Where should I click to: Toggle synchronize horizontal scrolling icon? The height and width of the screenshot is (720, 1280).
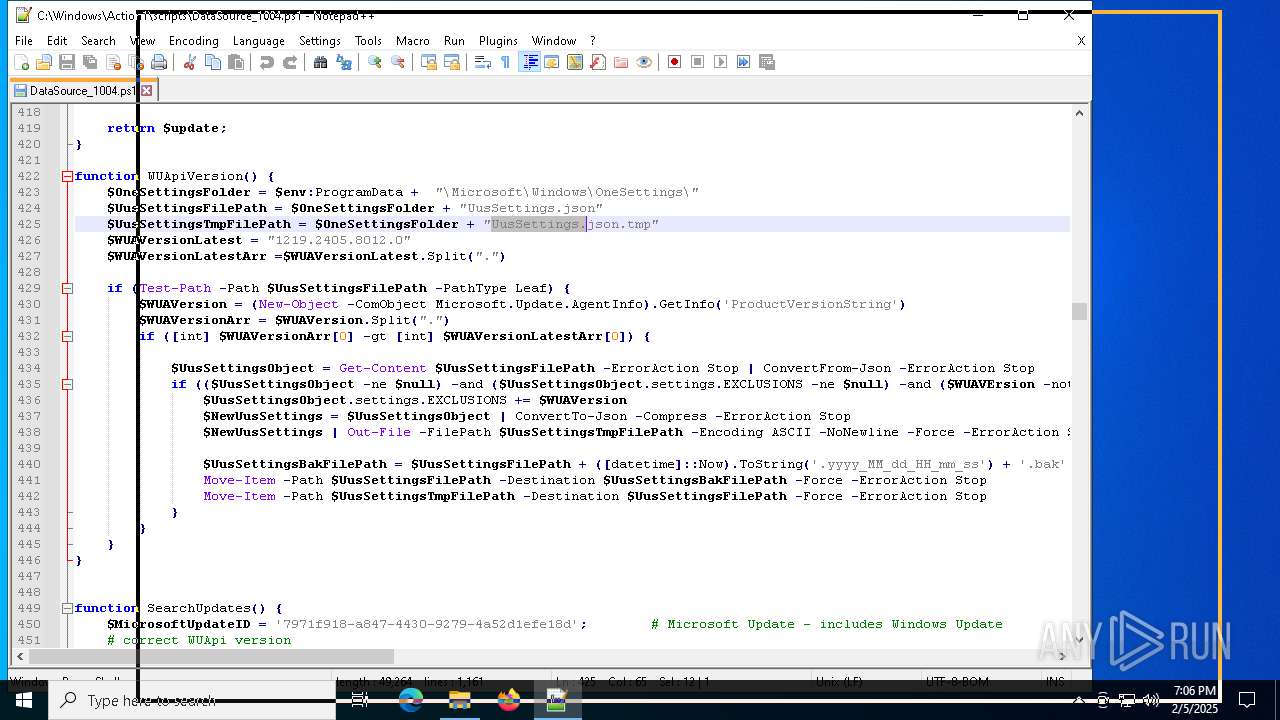point(451,62)
